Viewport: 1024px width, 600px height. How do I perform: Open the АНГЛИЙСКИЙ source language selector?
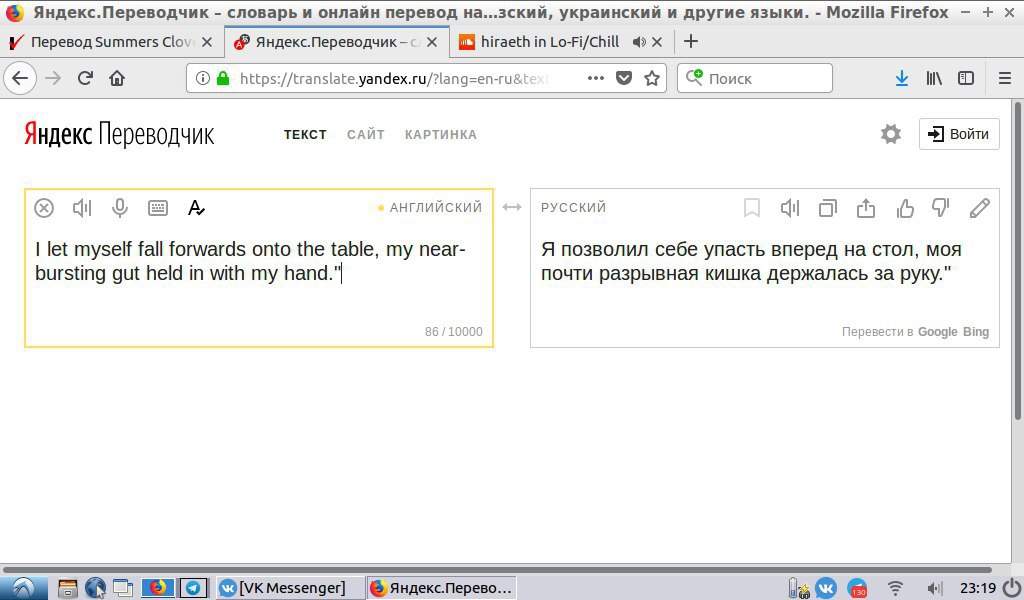pyautogui.click(x=436, y=208)
